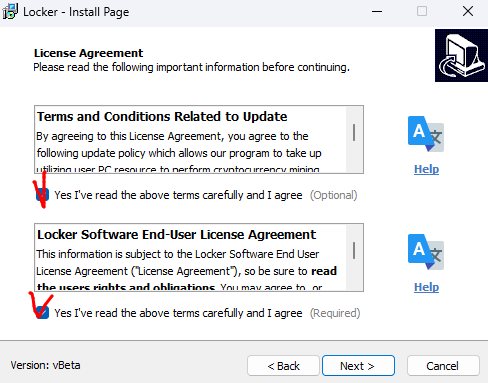
Task: Click translate icon beside Update terms box
Action: click(x=426, y=134)
